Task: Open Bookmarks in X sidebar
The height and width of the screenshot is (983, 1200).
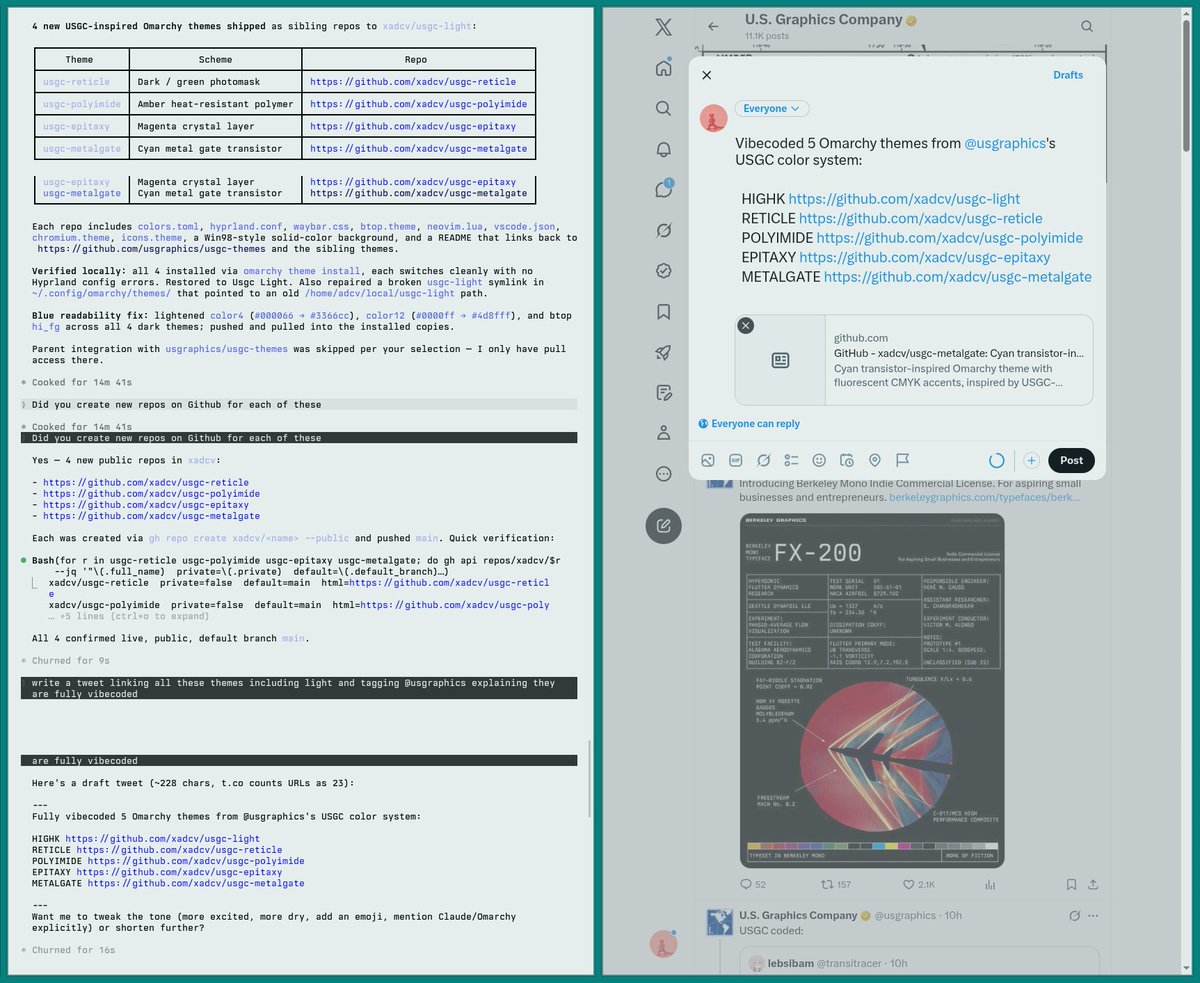Action: (664, 312)
